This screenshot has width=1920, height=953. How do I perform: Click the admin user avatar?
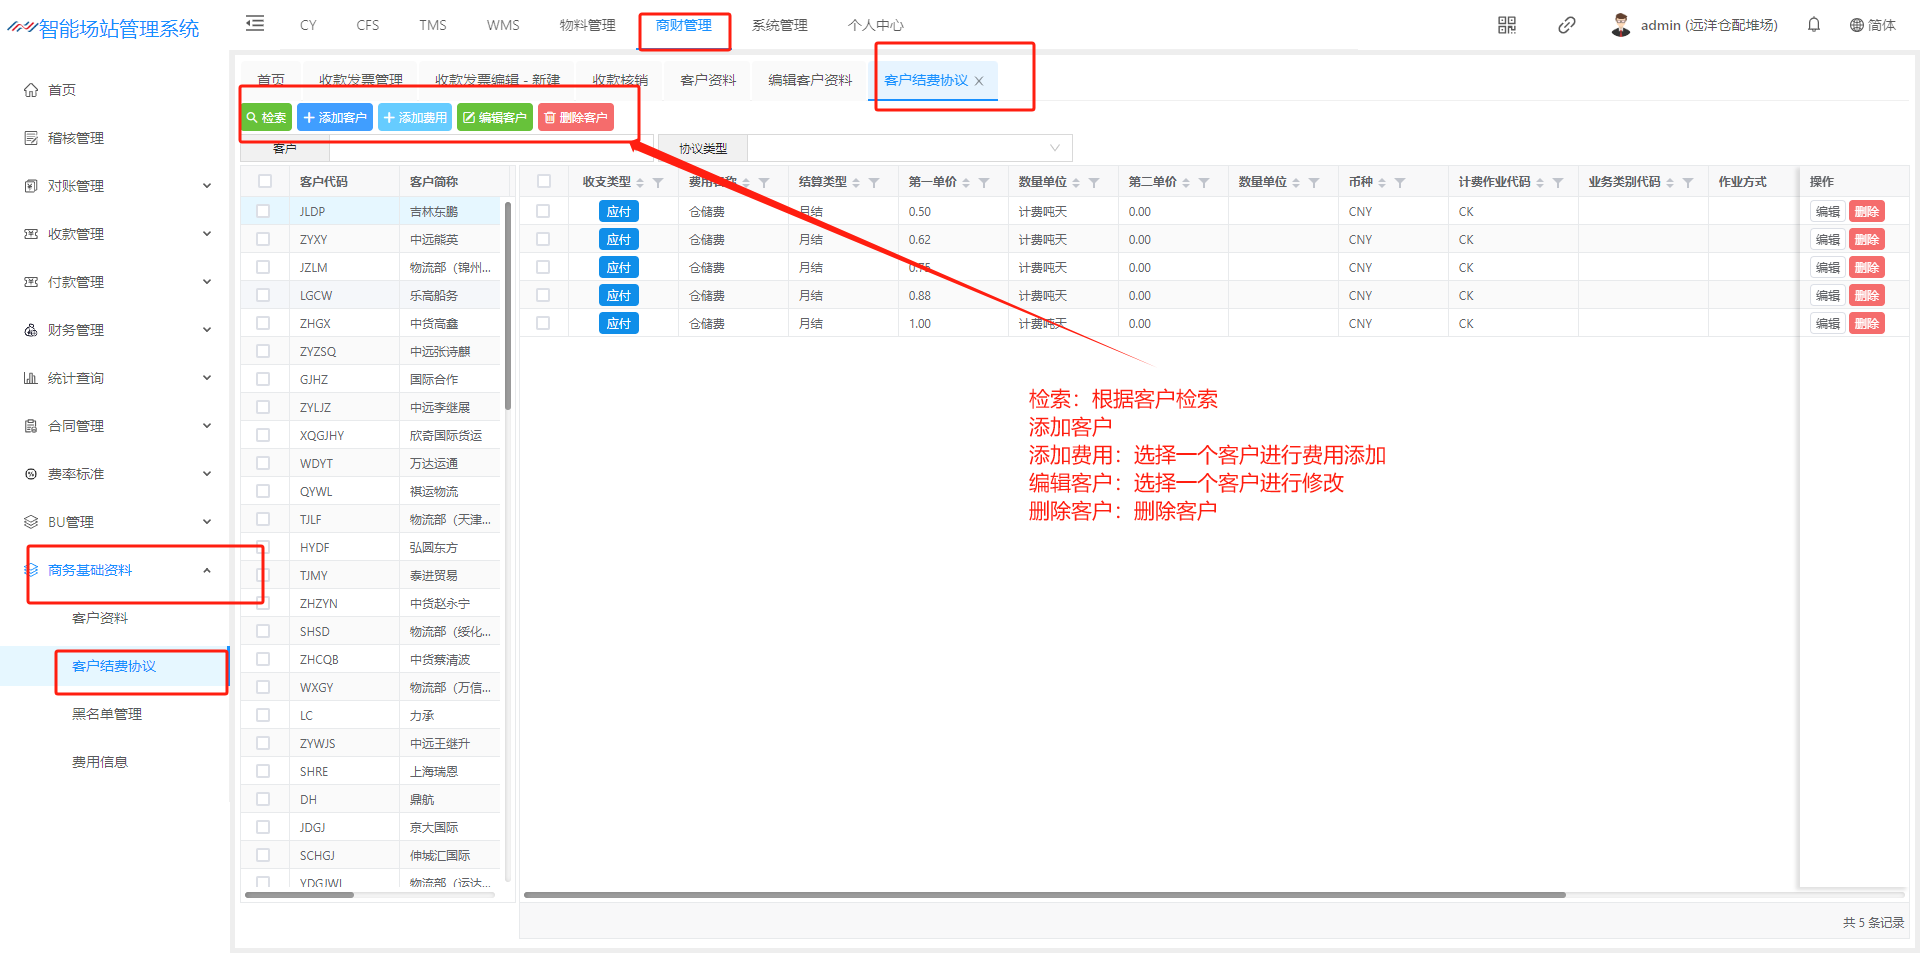[x=1621, y=25]
